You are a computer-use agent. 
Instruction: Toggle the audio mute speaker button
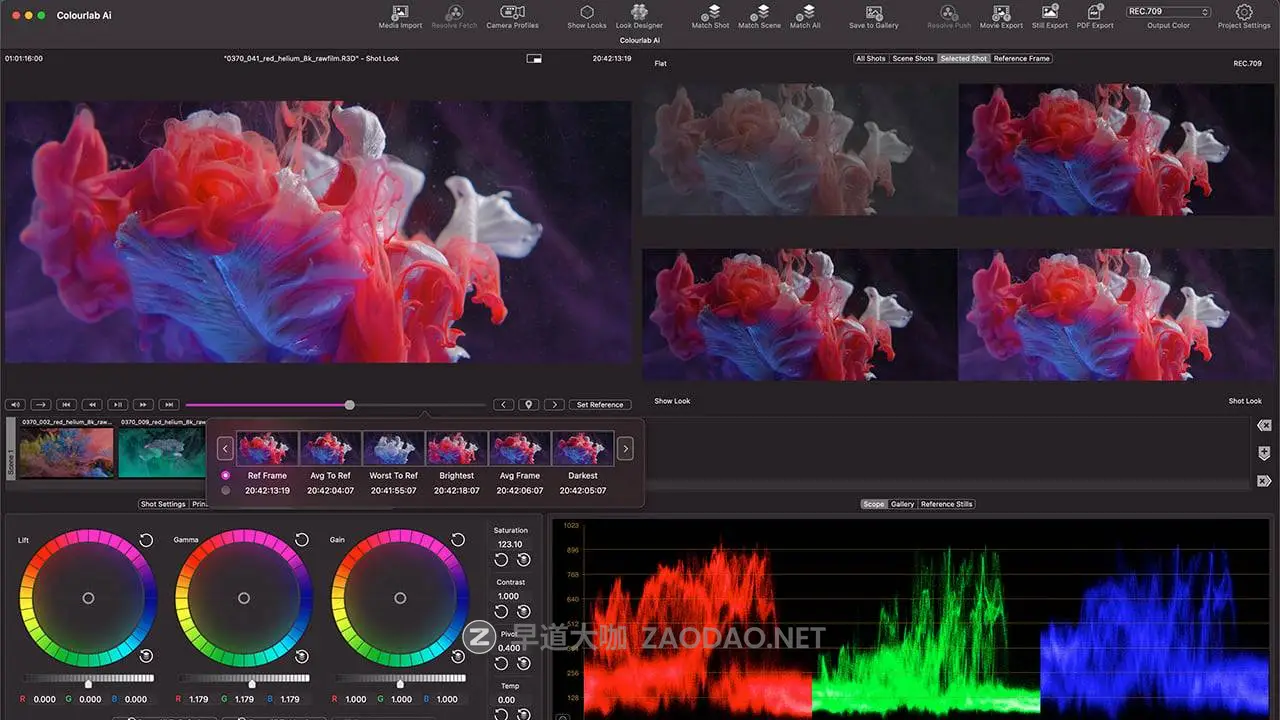tap(15, 405)
